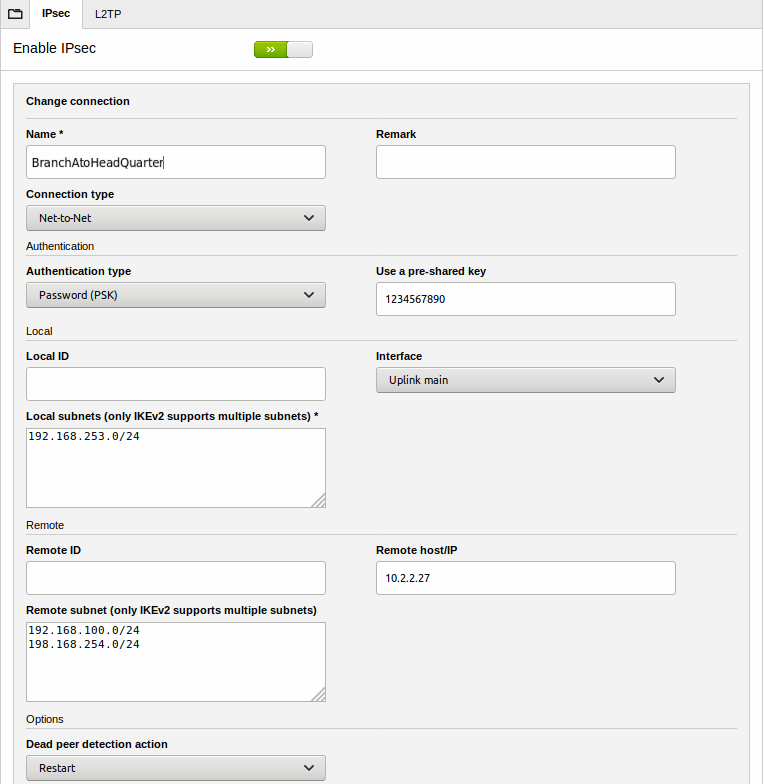764x784 pixels.
Task: Toggle the Enable IPsec switch
Action: 283,49
